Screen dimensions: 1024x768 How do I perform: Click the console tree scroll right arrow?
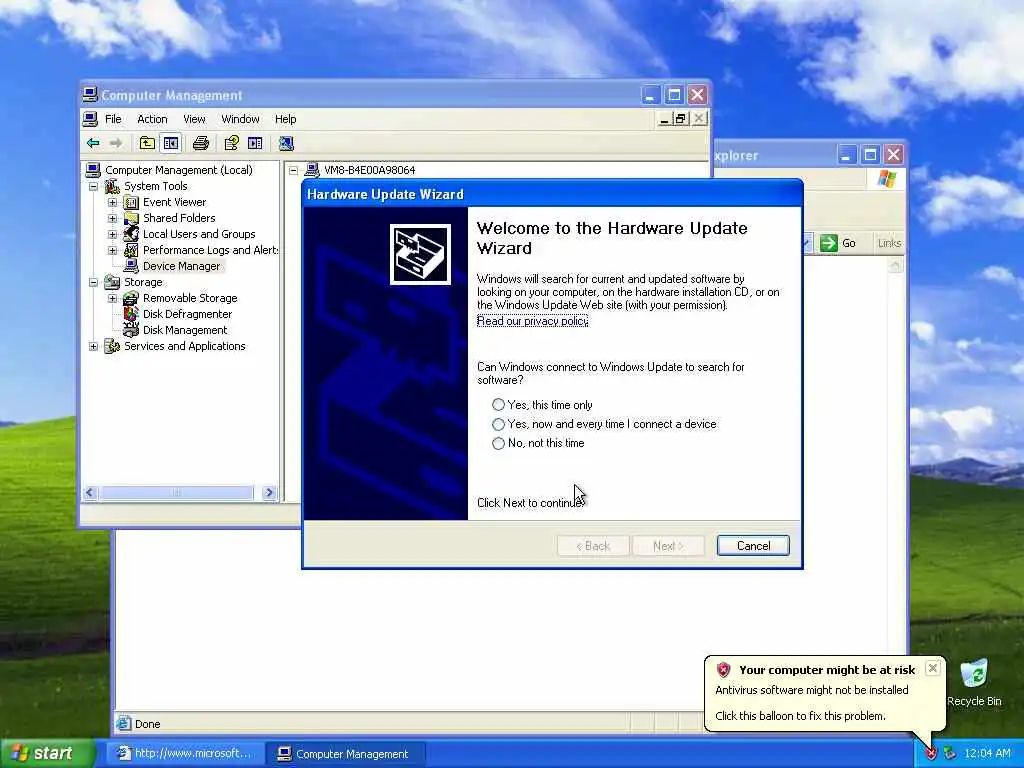click(269, 493)
